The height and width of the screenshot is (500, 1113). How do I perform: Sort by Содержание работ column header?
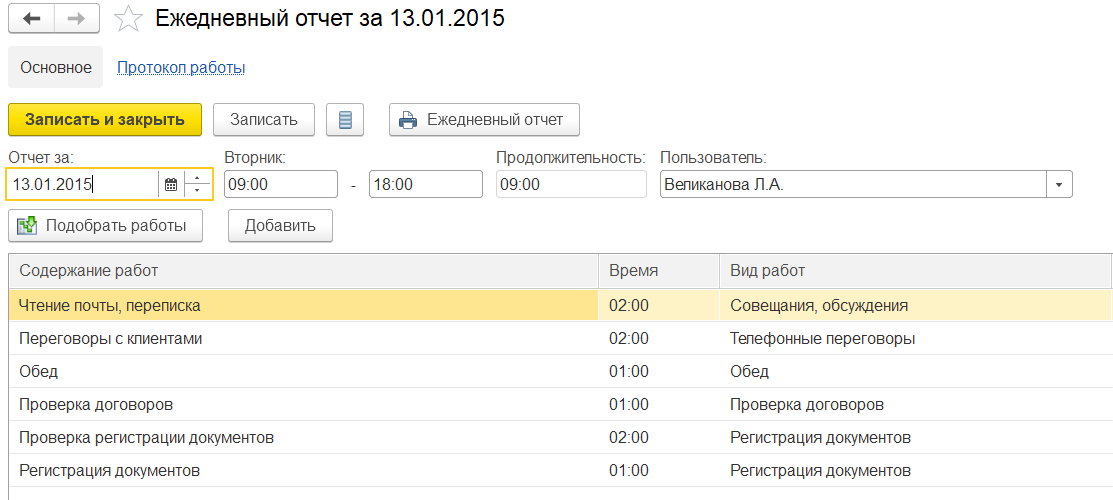tap(300, 271)
